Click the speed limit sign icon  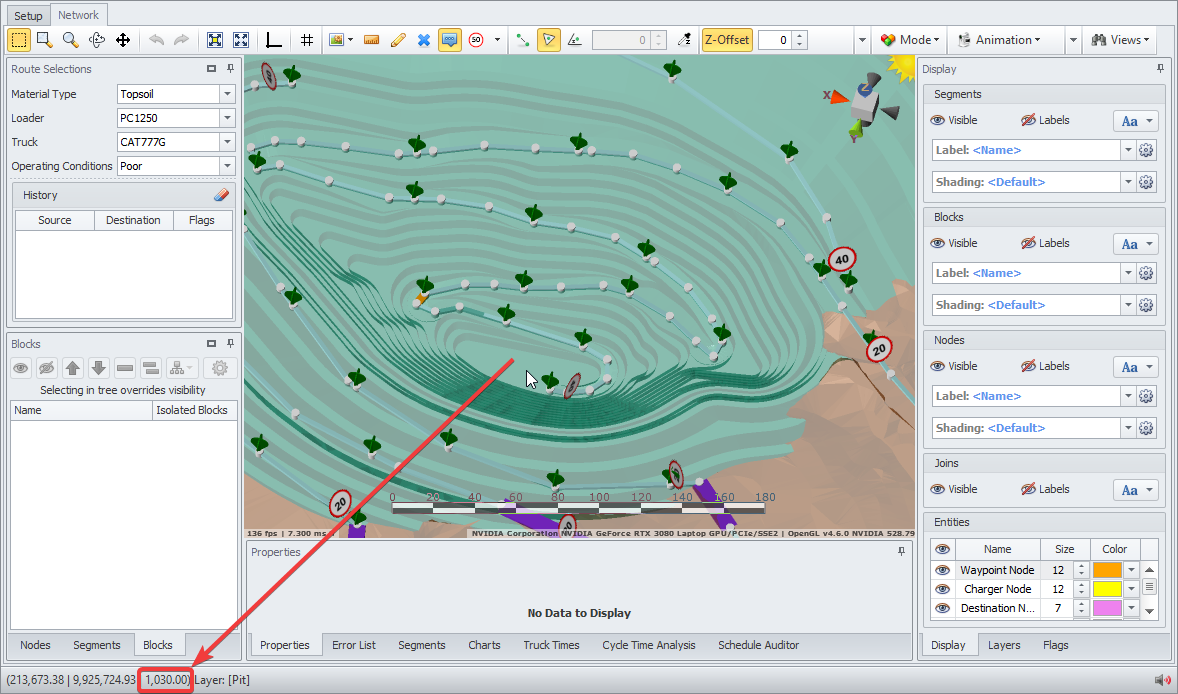476,40
